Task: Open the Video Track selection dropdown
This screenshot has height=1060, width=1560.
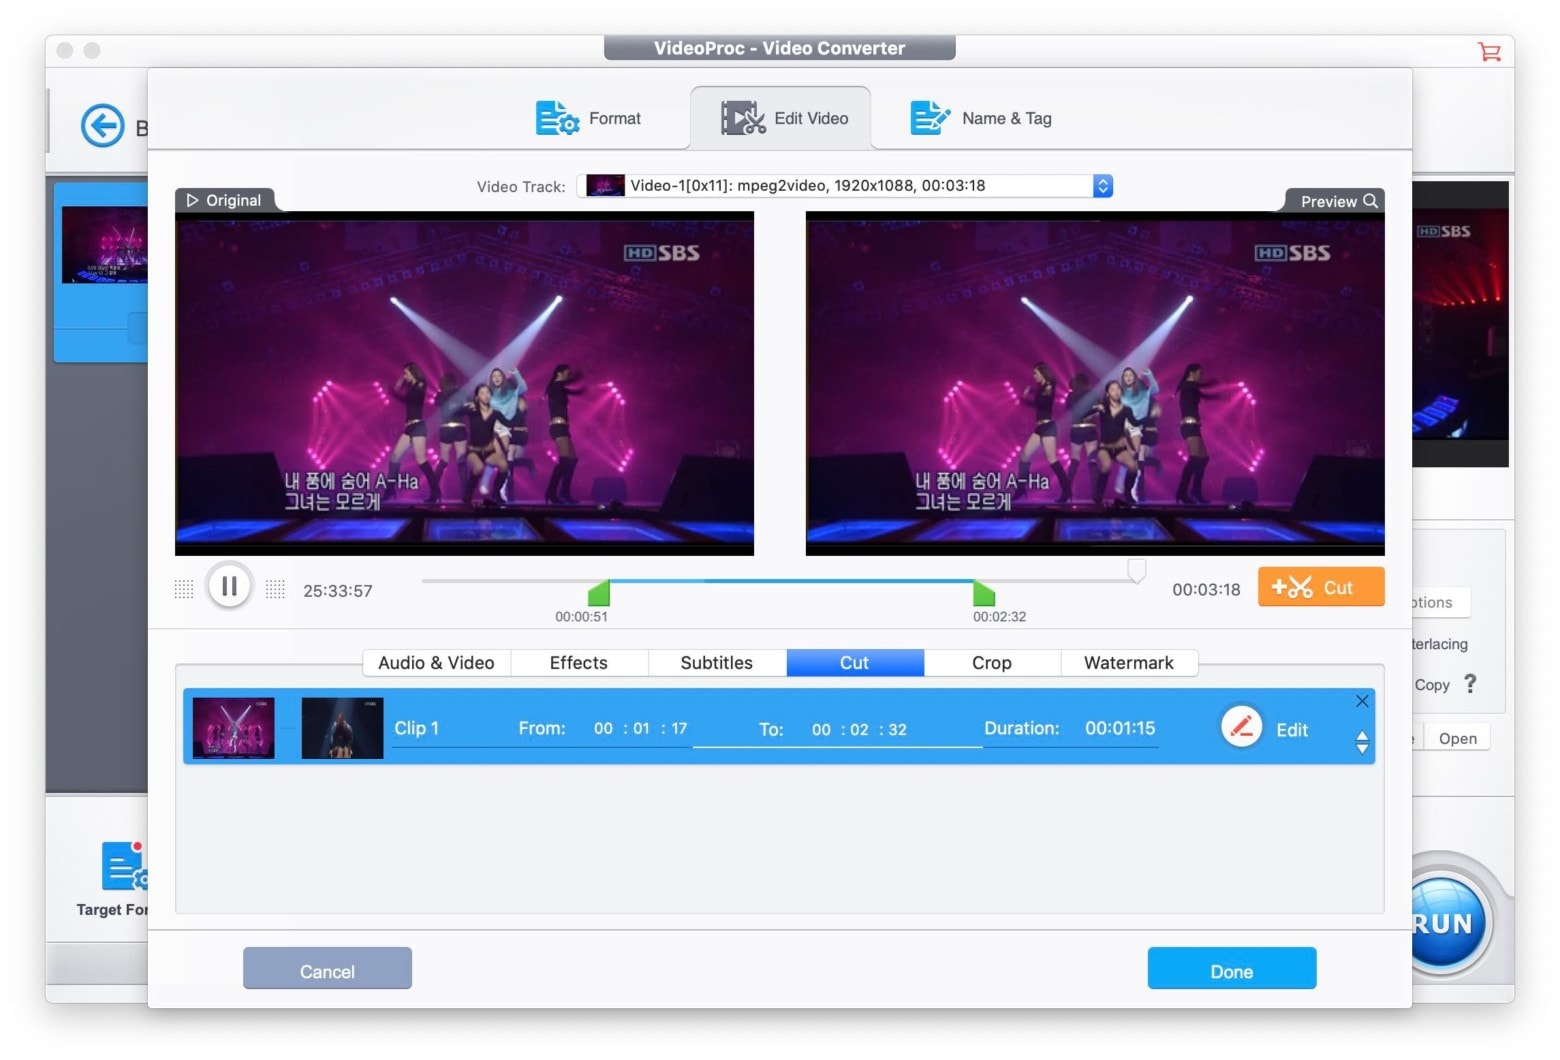Action: tap(1101, 185)
